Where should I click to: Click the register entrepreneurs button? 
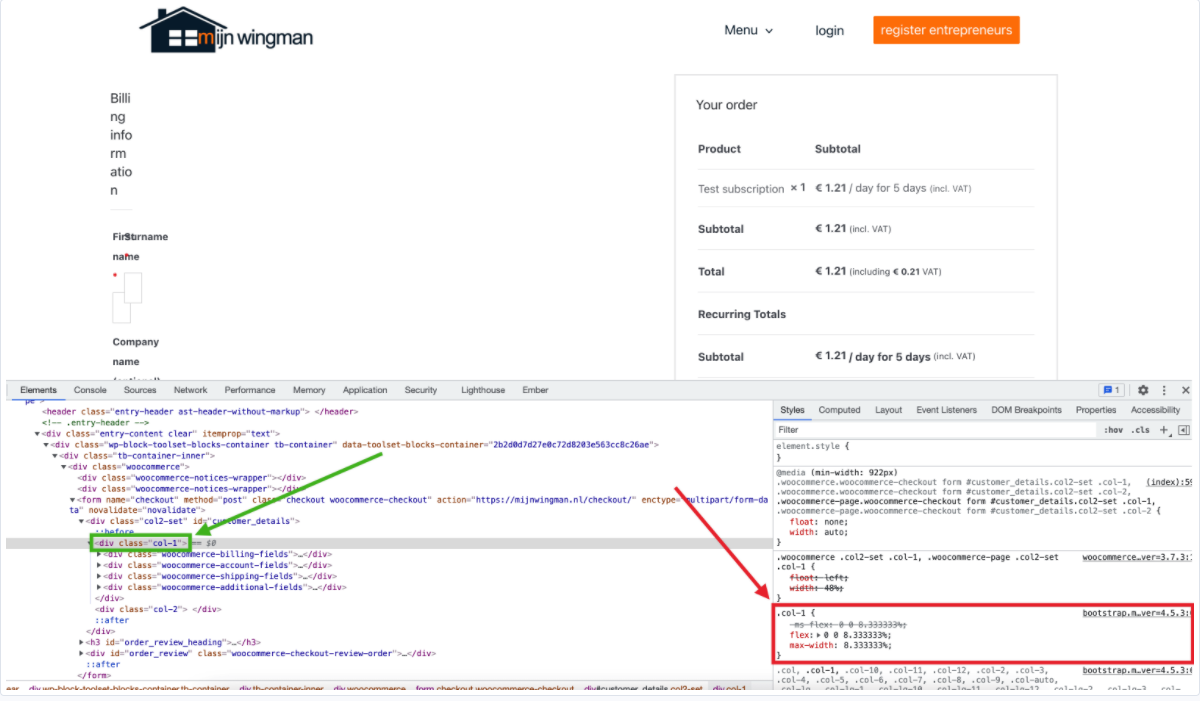tap(946, 30)
